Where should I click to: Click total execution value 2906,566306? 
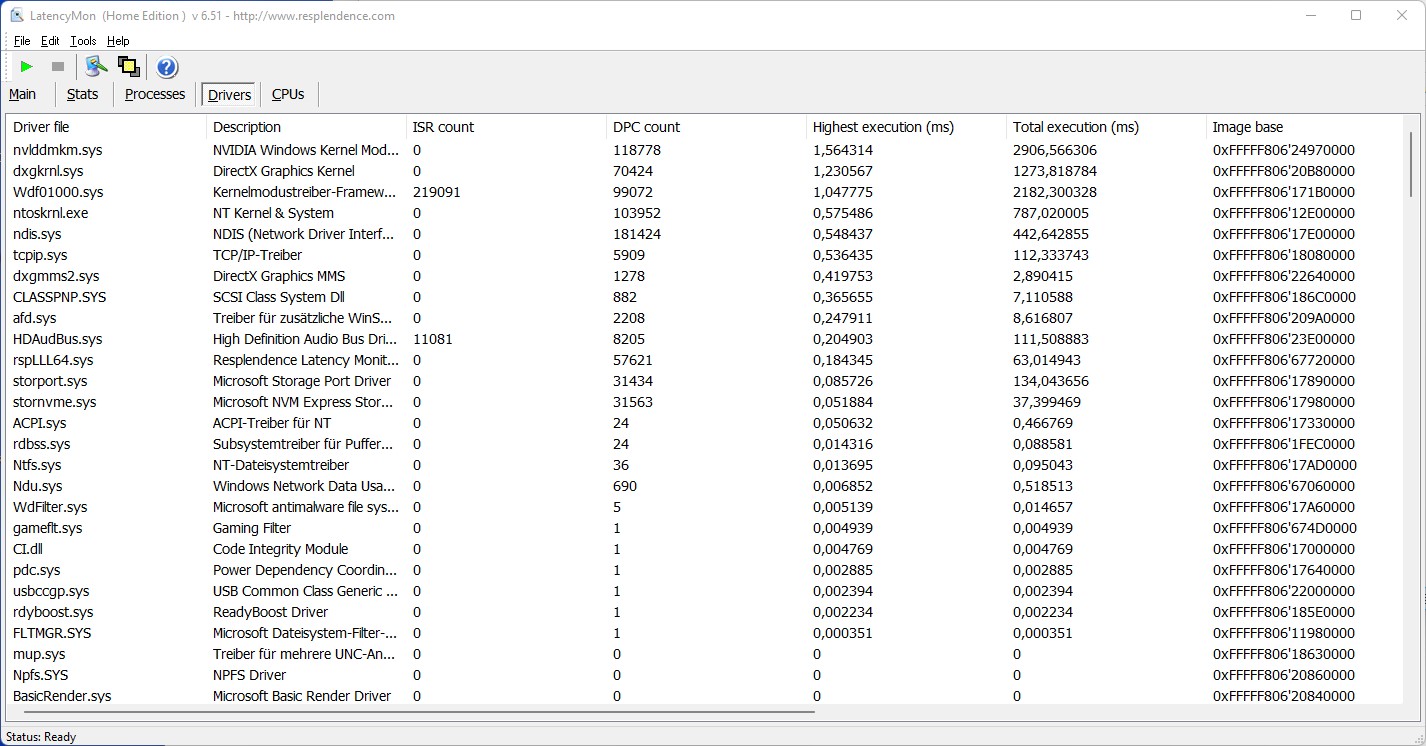point(1055,150)
